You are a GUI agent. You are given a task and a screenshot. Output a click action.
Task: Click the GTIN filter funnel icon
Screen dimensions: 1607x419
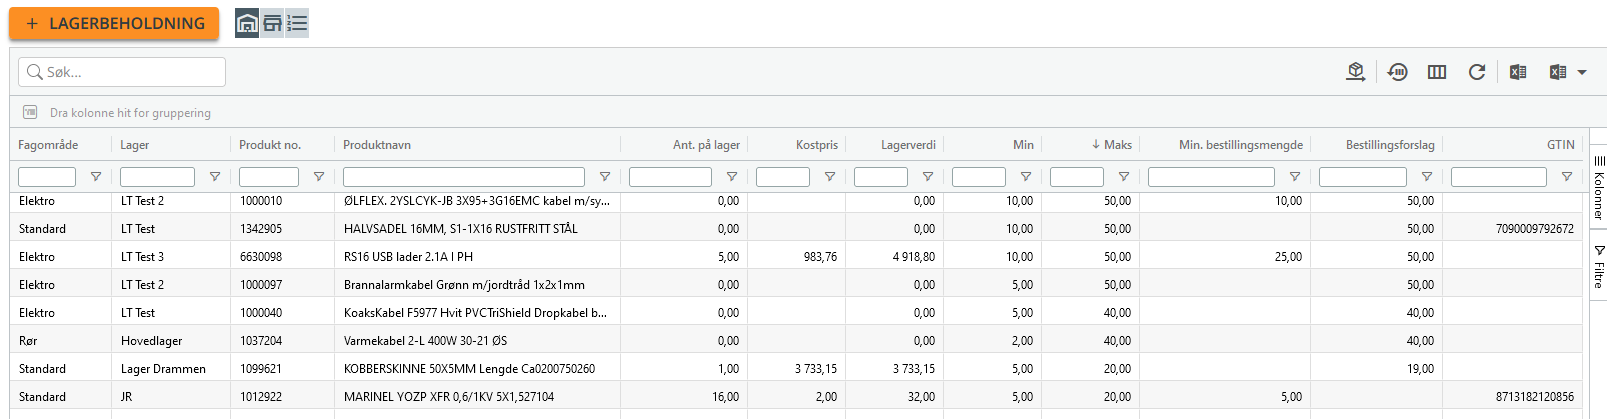point(1567,177)
